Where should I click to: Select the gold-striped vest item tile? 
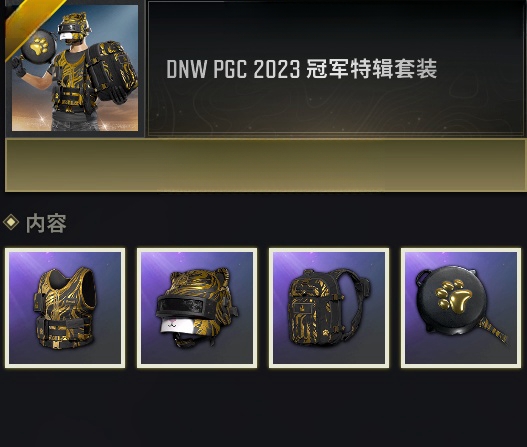(65, 308)
